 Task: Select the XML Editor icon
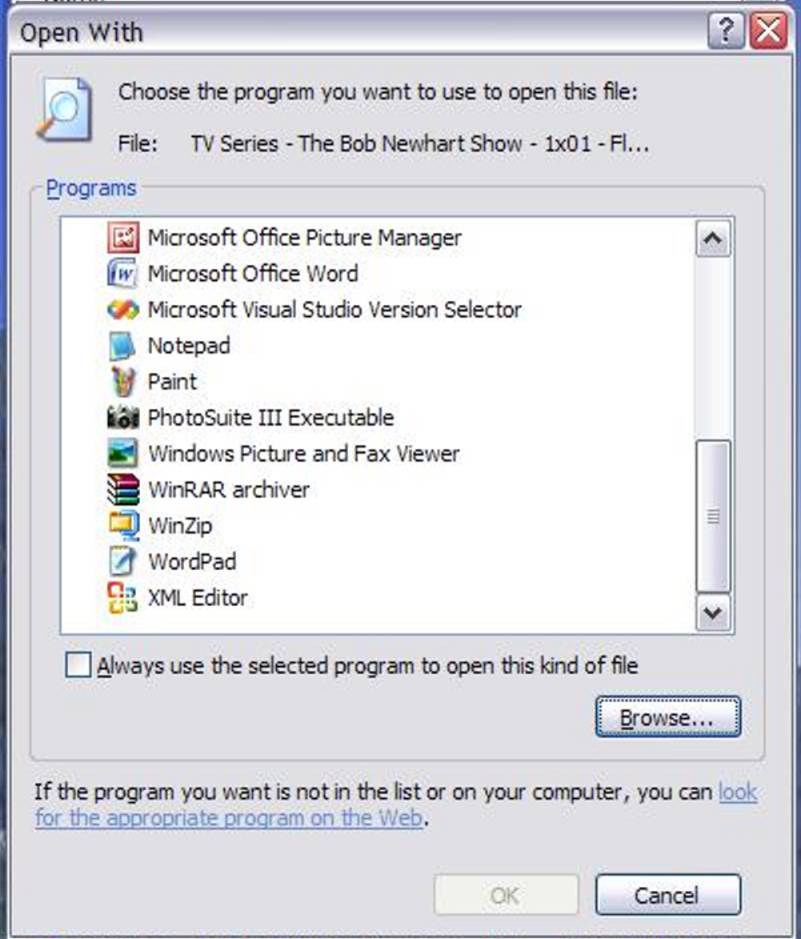(x=123, y=598)
